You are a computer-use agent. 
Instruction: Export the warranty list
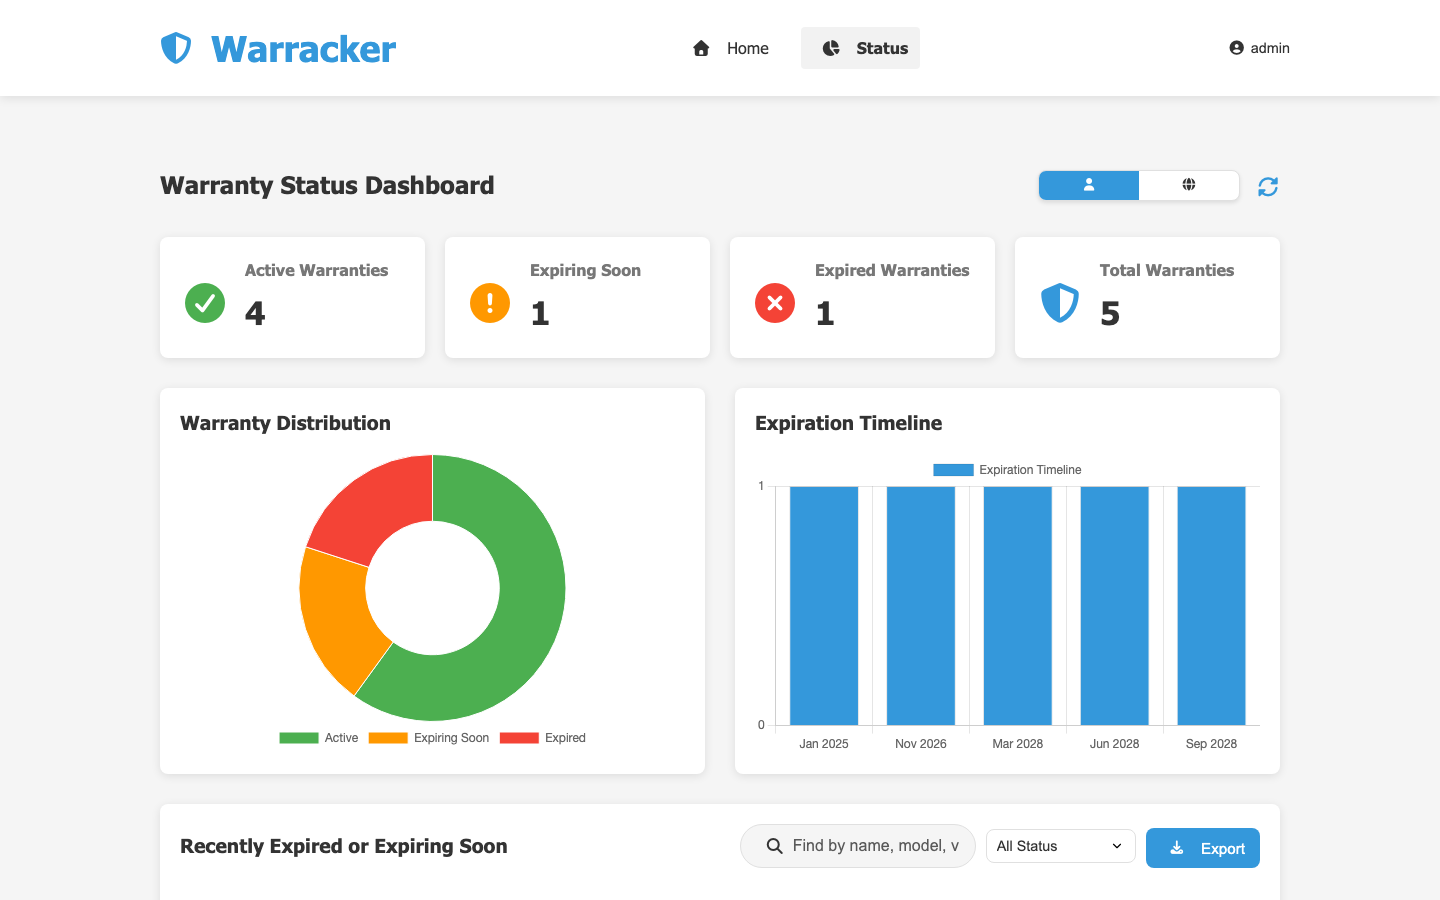1203,848
